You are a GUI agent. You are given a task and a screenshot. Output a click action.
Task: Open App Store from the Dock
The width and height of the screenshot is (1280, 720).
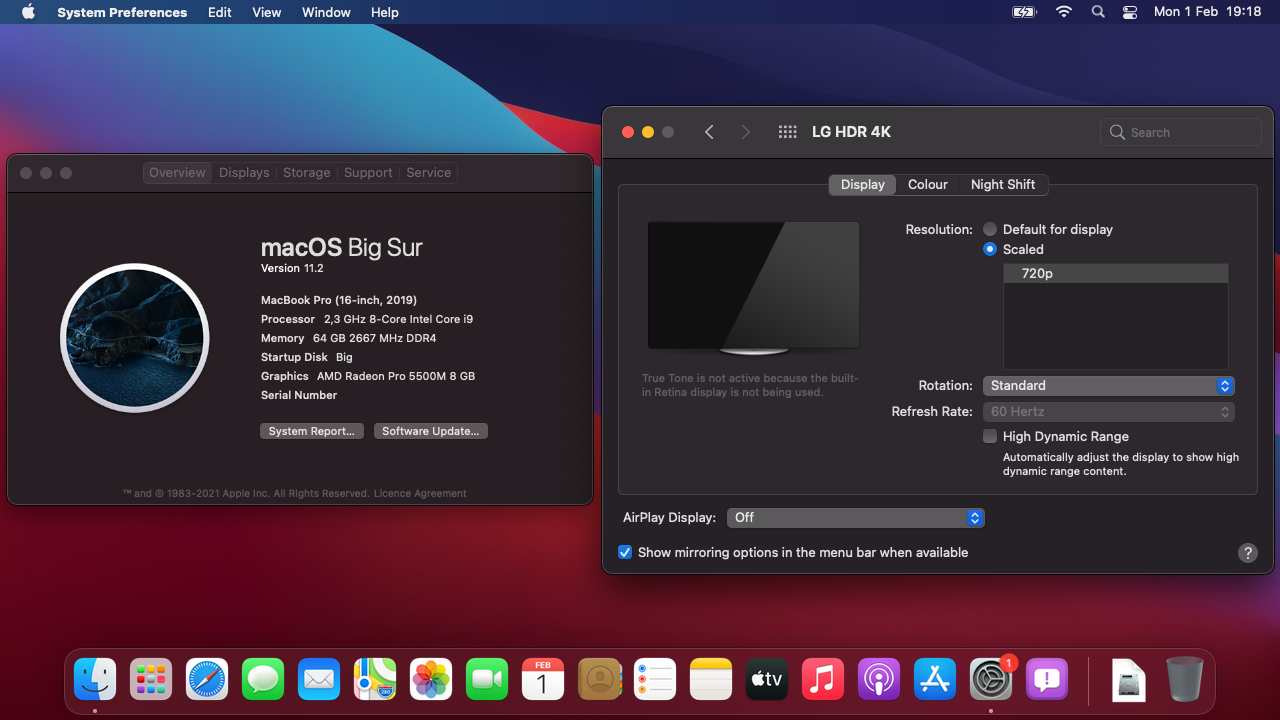[935, 680]
